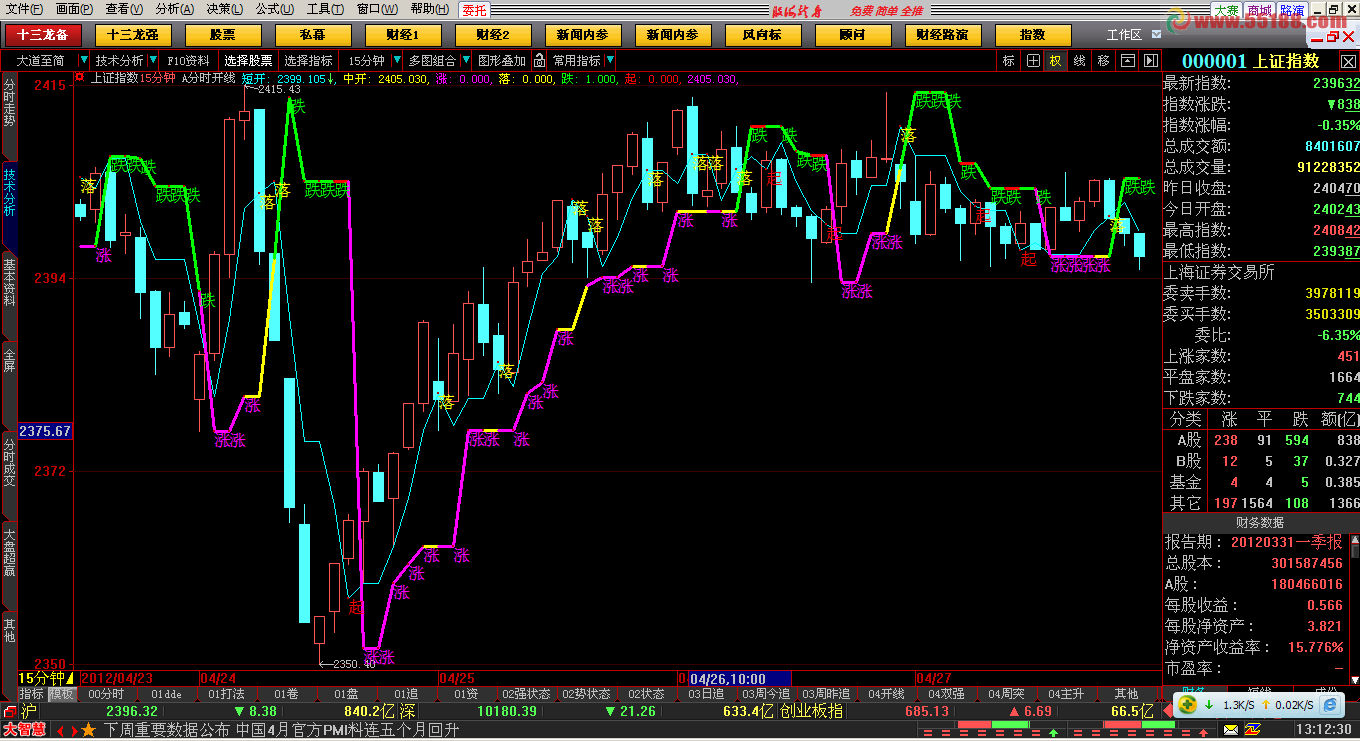Select the 01打法 indicator tab
1360x741 pixels.
coord(226,694)
